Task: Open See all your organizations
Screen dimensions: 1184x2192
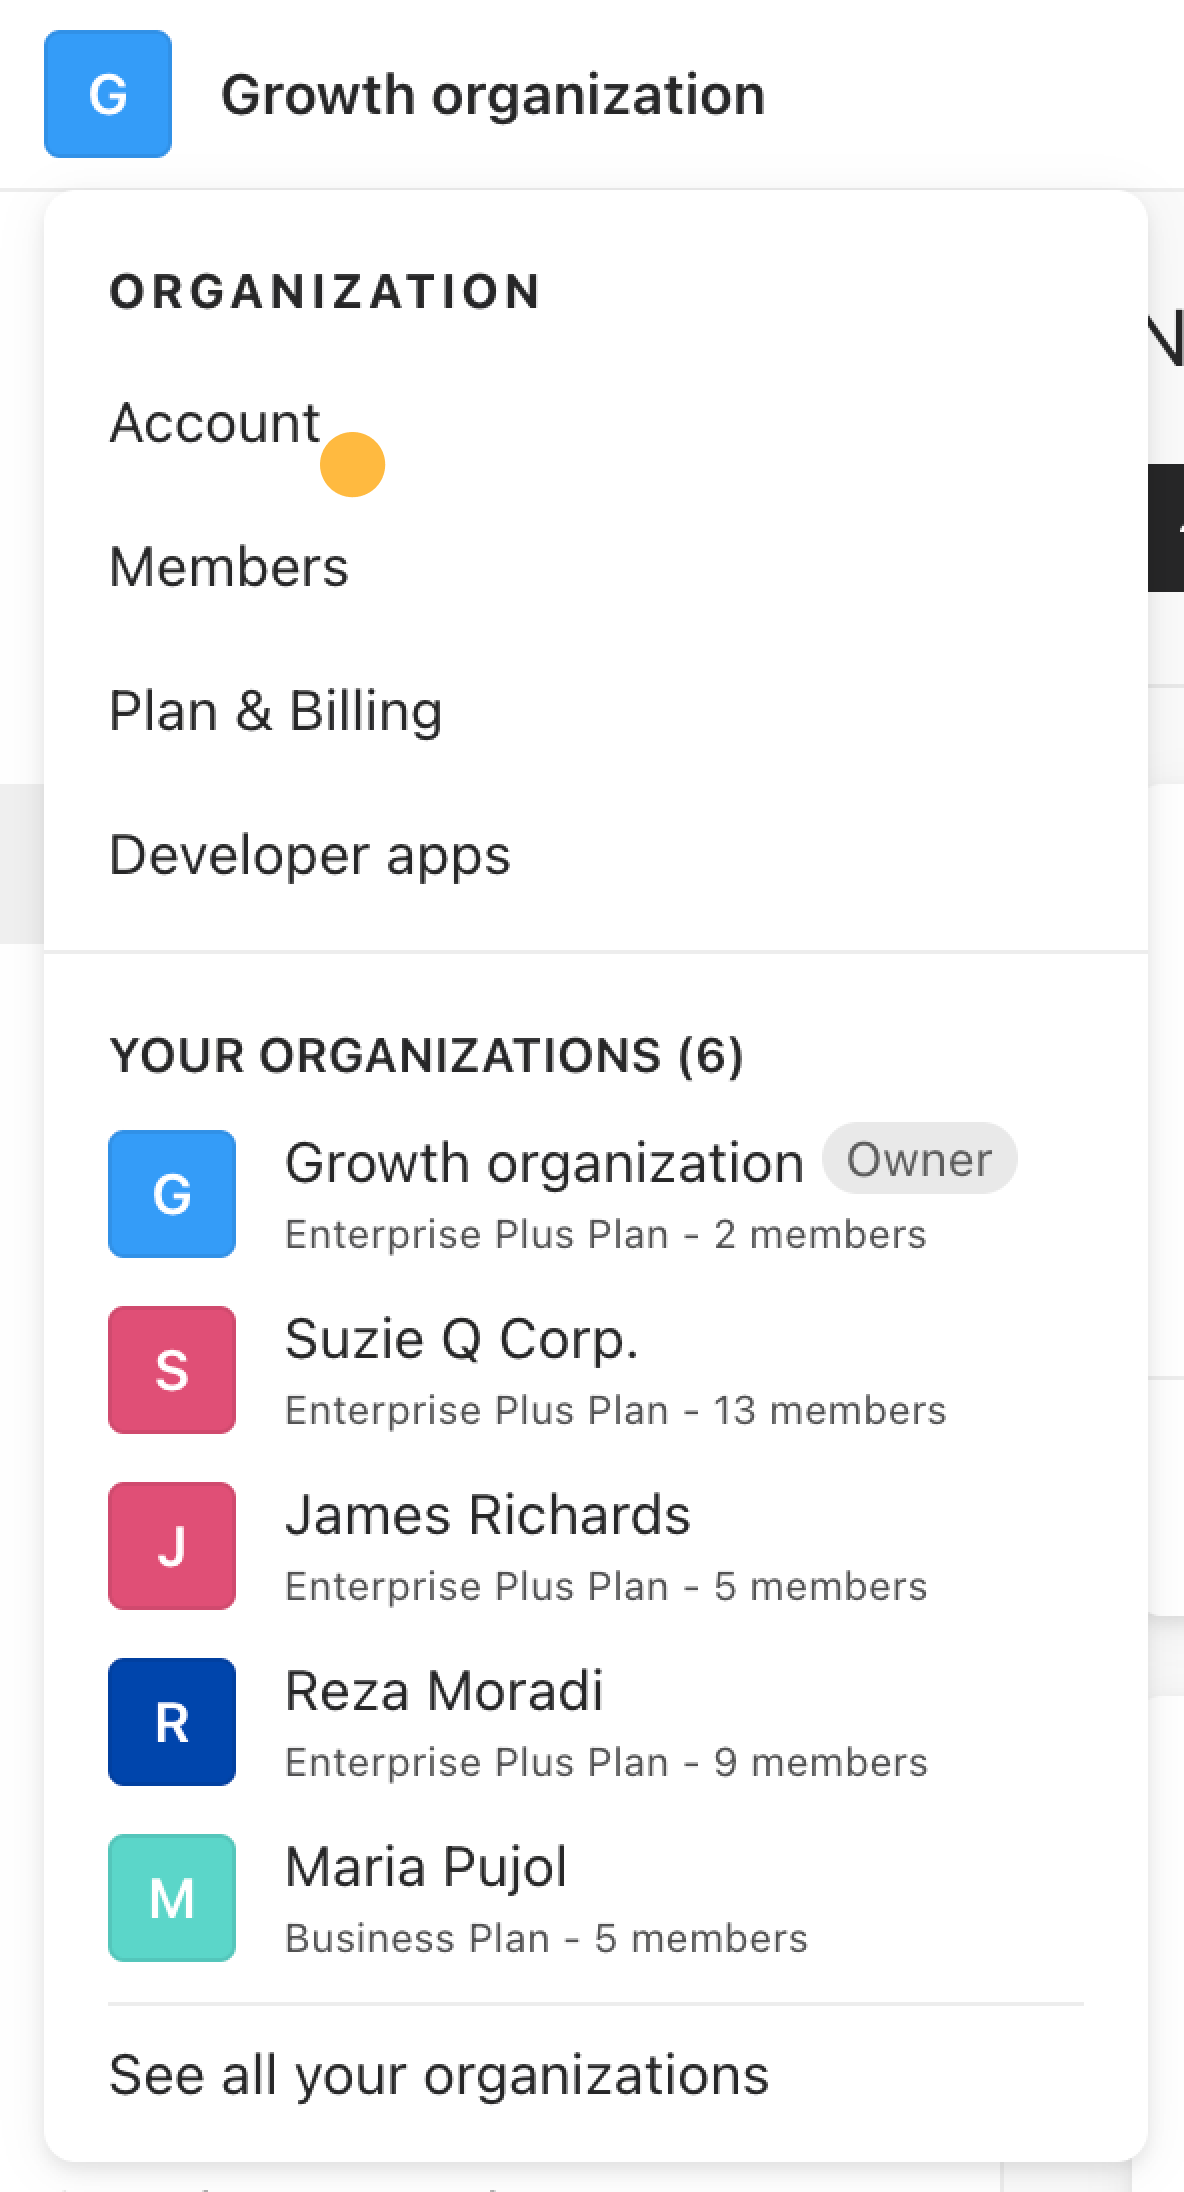Action: click(439, 2075)
